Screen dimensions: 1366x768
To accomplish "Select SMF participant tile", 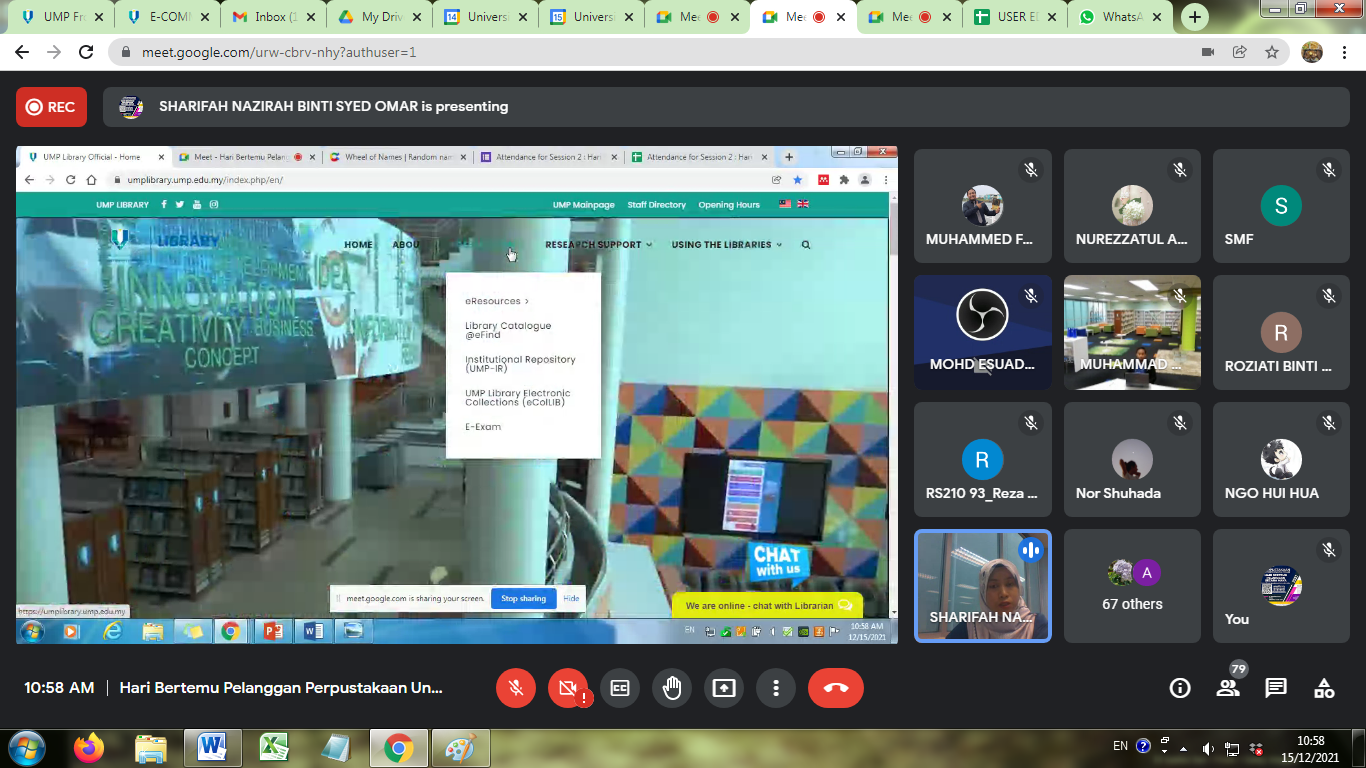I will coord(1281,206).
